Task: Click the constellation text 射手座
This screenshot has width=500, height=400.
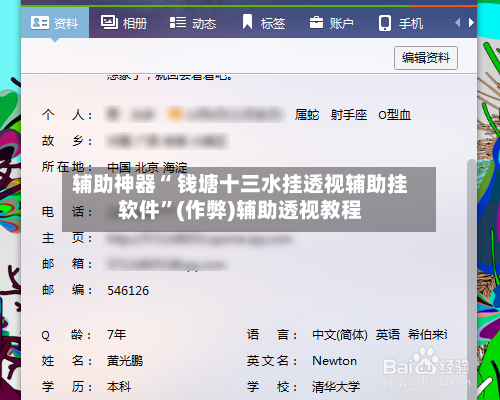Action: click(349, 115)
